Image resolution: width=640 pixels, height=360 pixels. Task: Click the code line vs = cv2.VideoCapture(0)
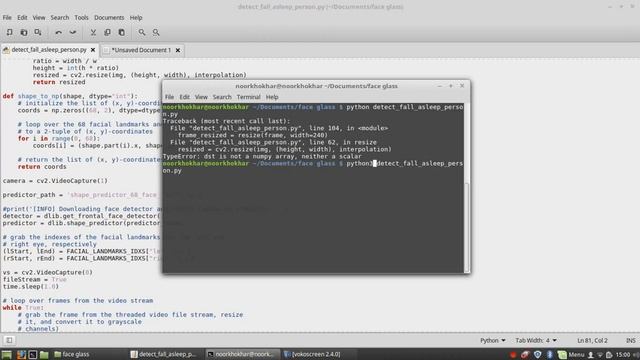point(48,272)
